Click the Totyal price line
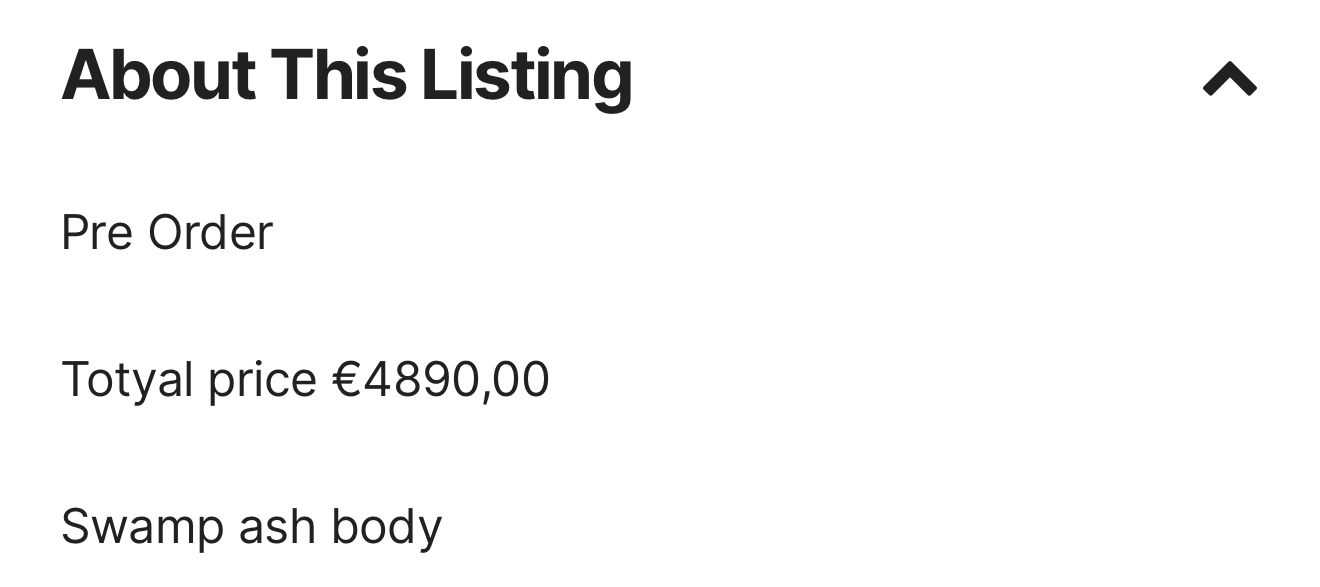 [x=305, y=380]
